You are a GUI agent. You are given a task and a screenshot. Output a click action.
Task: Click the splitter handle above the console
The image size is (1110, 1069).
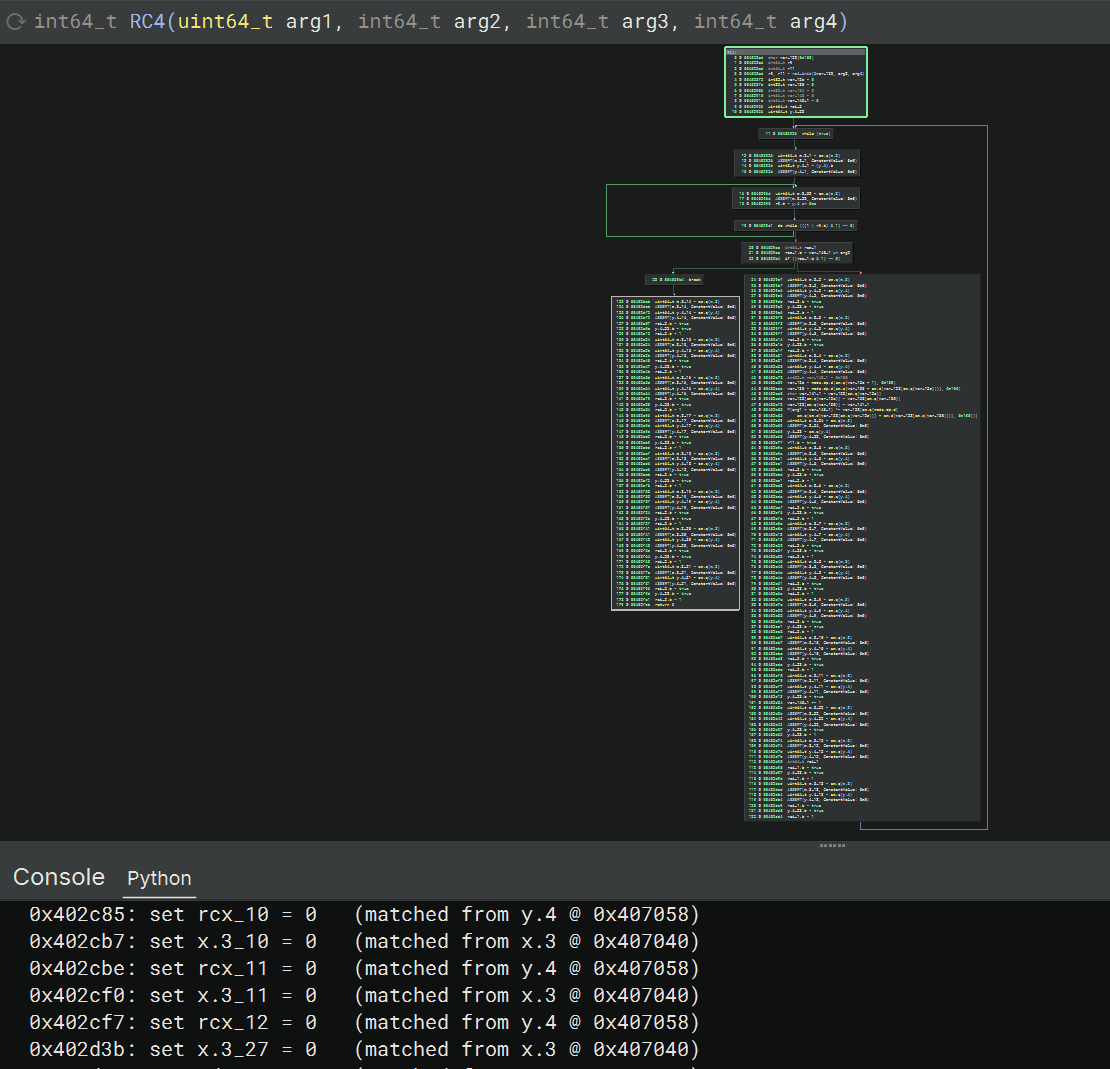click(x=832, y=845)
